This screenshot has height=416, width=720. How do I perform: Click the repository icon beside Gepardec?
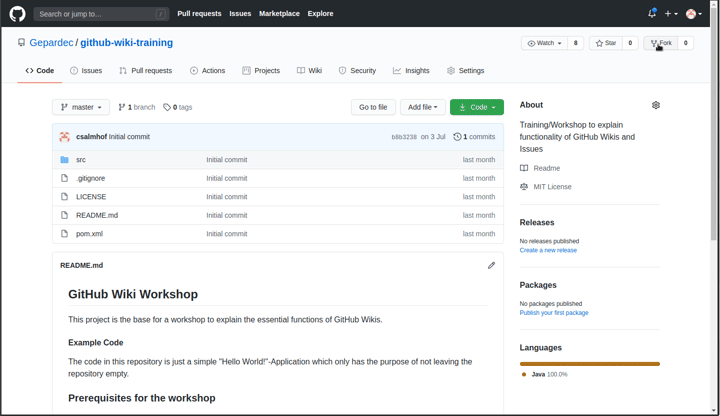tap(21, 43)
